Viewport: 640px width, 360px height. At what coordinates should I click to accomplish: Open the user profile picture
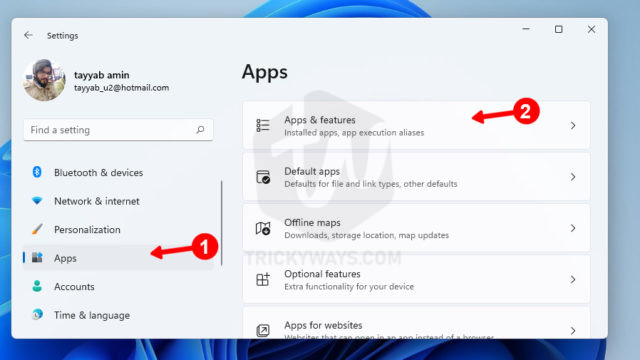pyautogui.click(x=44, y=80)
